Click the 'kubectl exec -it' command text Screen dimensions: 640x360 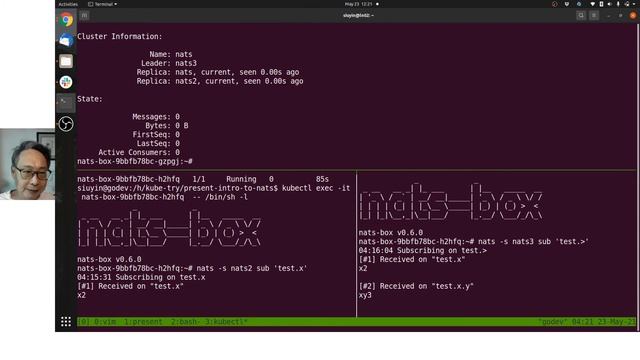click(x=316, y=188)
